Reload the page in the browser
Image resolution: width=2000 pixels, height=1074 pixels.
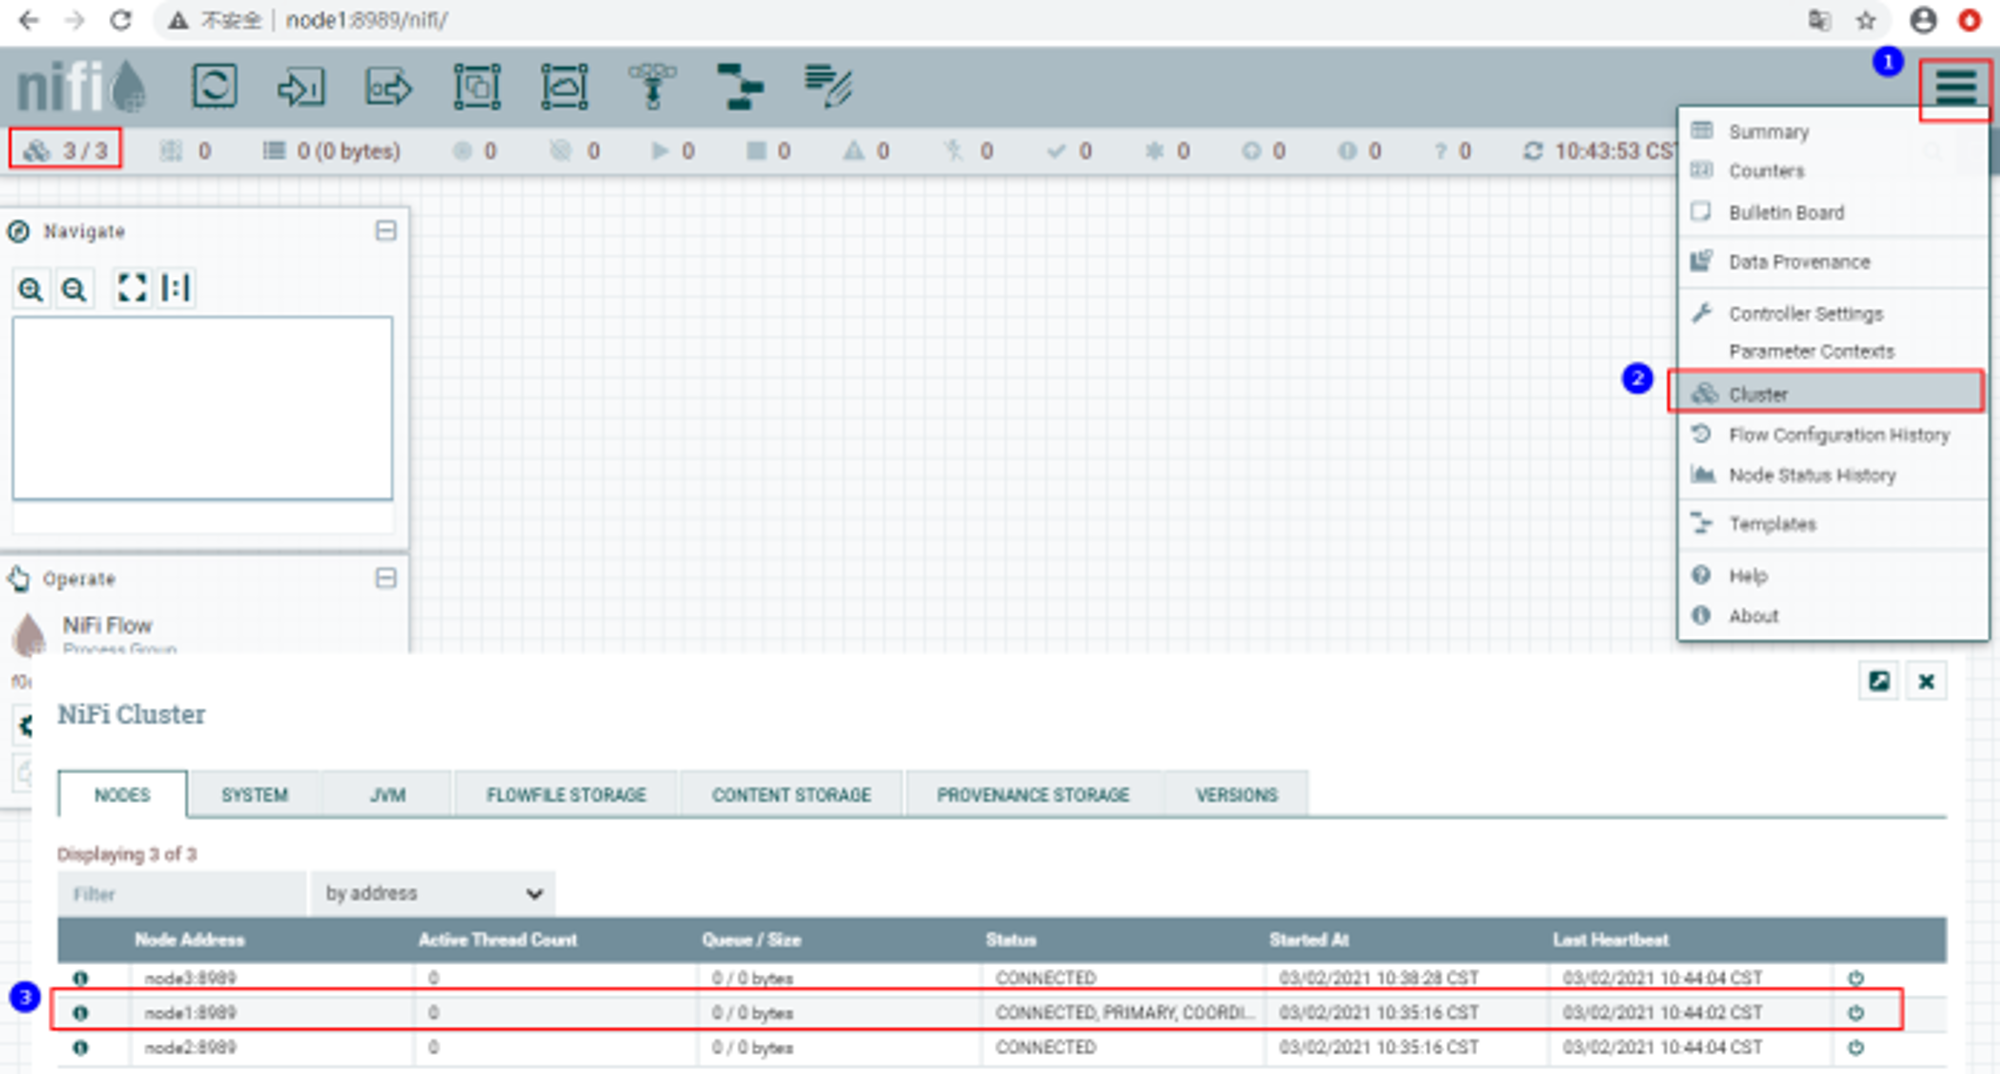[x=121, y=20]
